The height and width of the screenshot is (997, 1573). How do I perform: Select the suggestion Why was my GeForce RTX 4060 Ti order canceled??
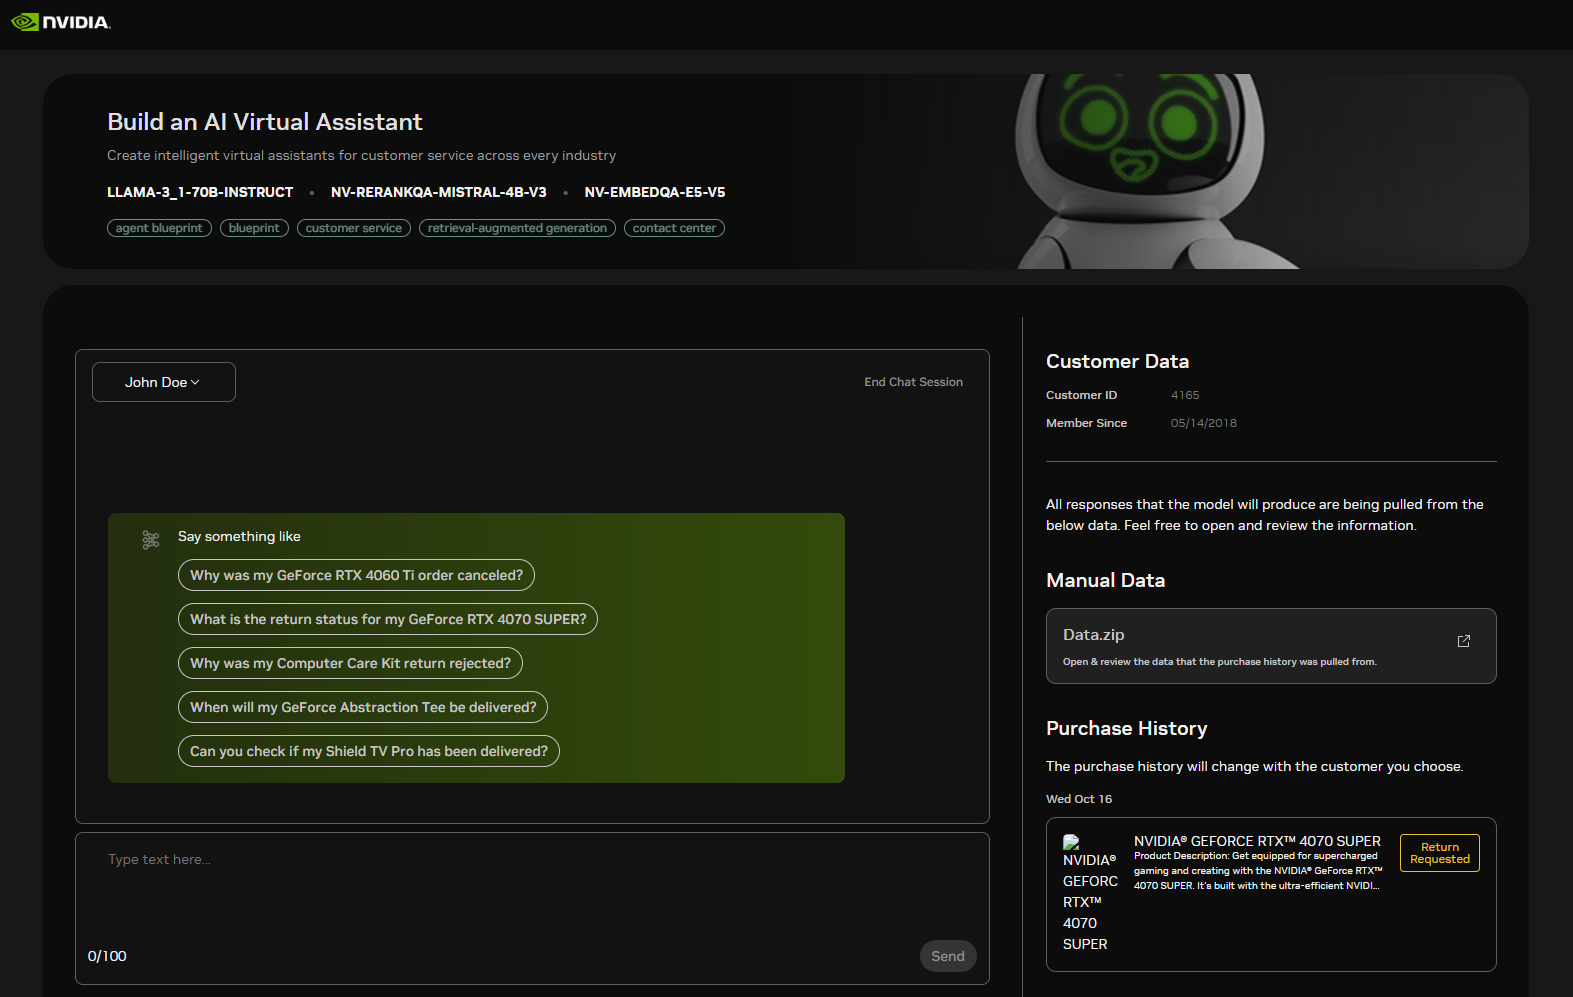(356, 575)
